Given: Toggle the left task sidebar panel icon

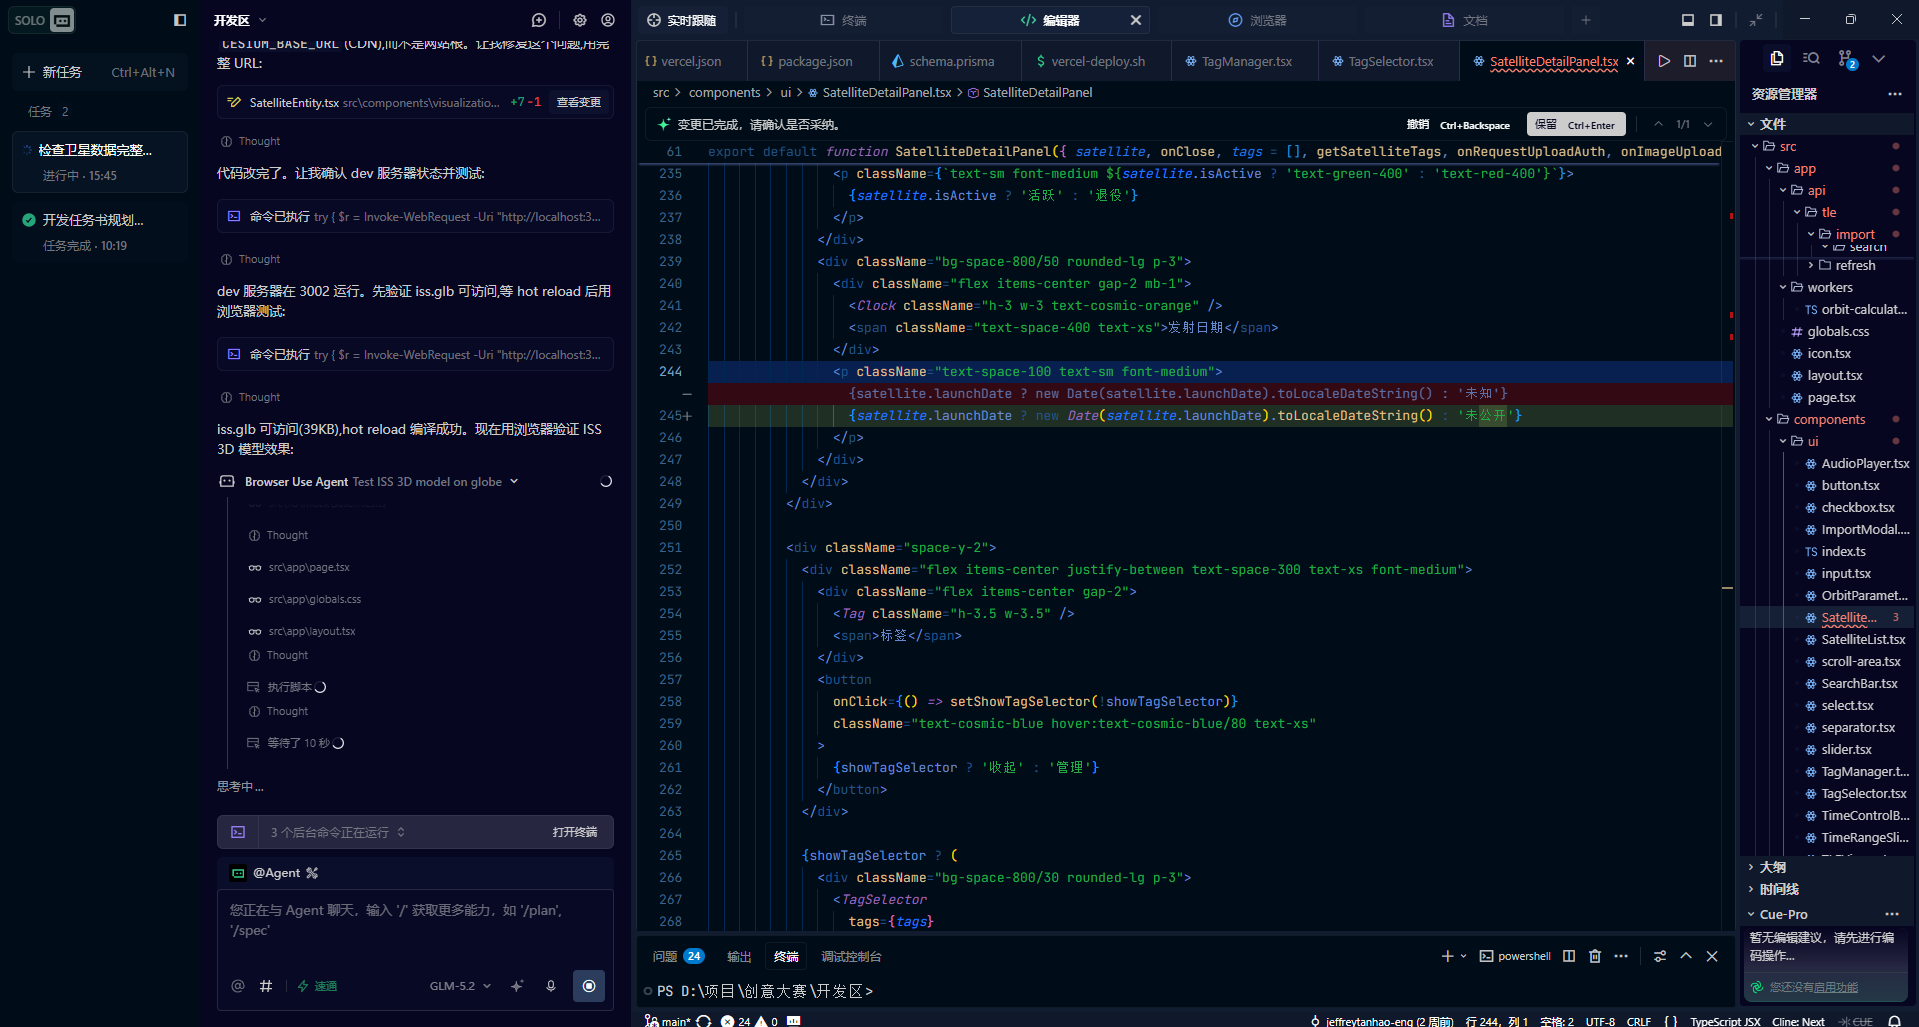Looking at the screenshot, I should (x=180, y=20).
